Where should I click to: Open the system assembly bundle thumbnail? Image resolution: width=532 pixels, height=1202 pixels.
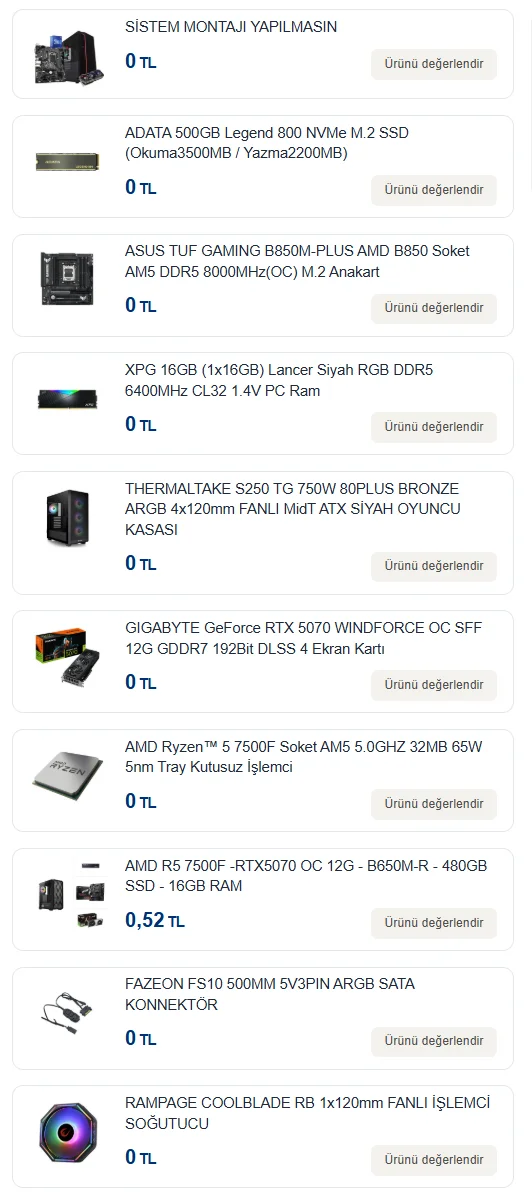pos(69,59)
